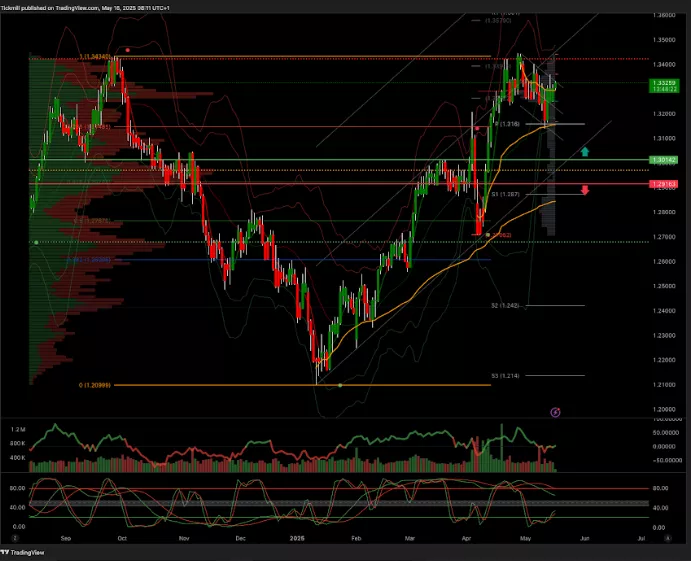Click the green dot at left of dotted line

coord(36,242)
